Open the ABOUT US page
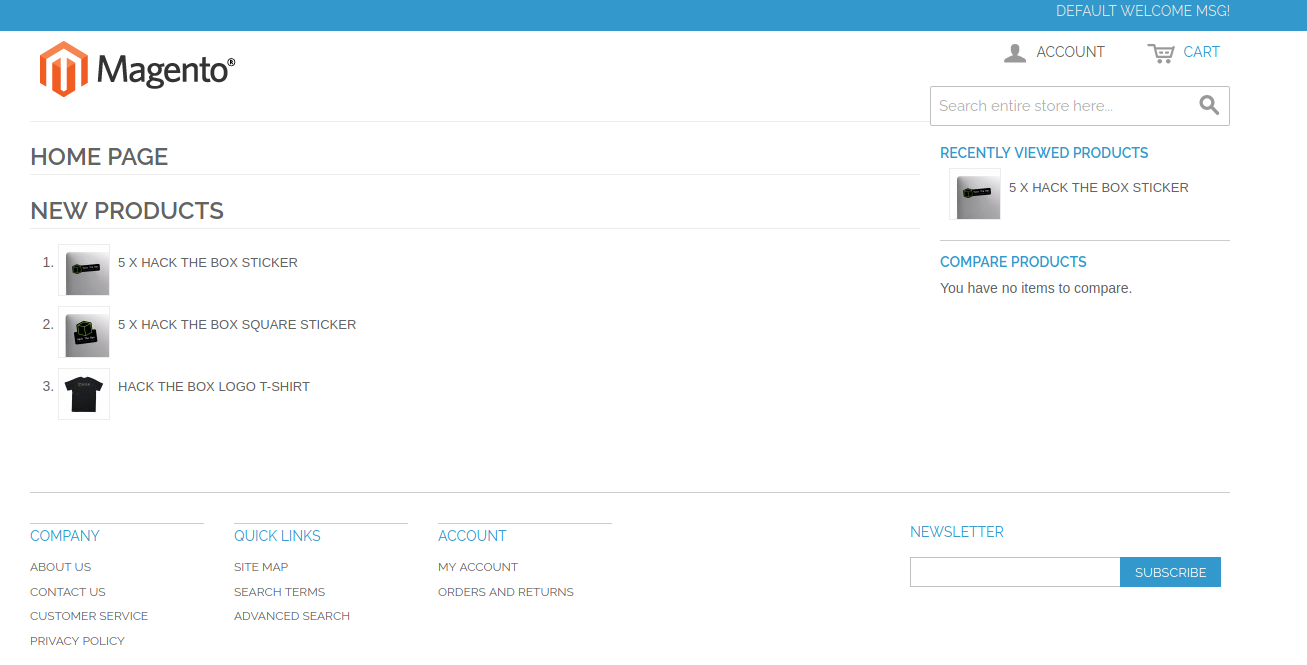This screenshot has width=1307, height=665. coord(60,566)
